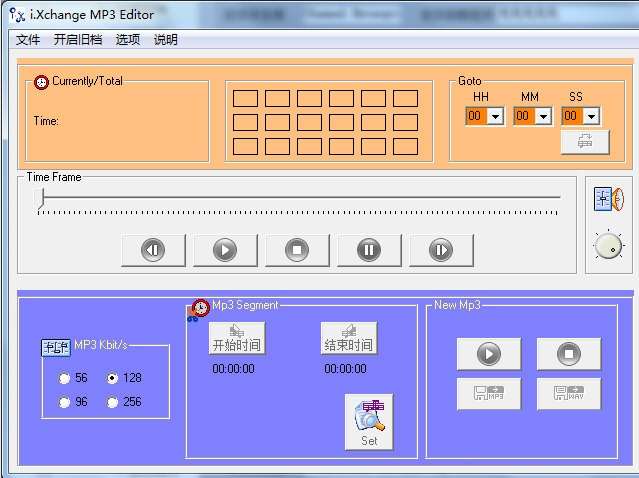Stop playback with the stop button
639x478 pixels.
click(x=297, y=250)
